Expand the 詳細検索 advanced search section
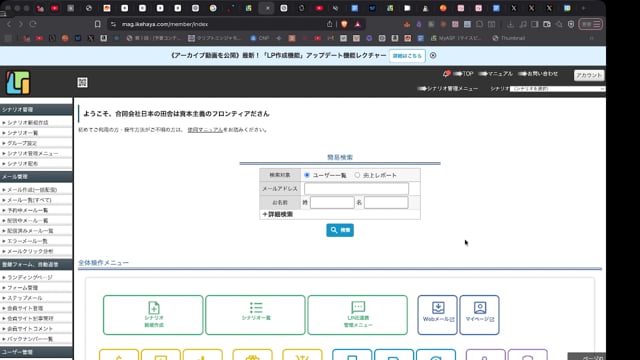This screenshot has height=360, width=640. click(x=278, y=214)
